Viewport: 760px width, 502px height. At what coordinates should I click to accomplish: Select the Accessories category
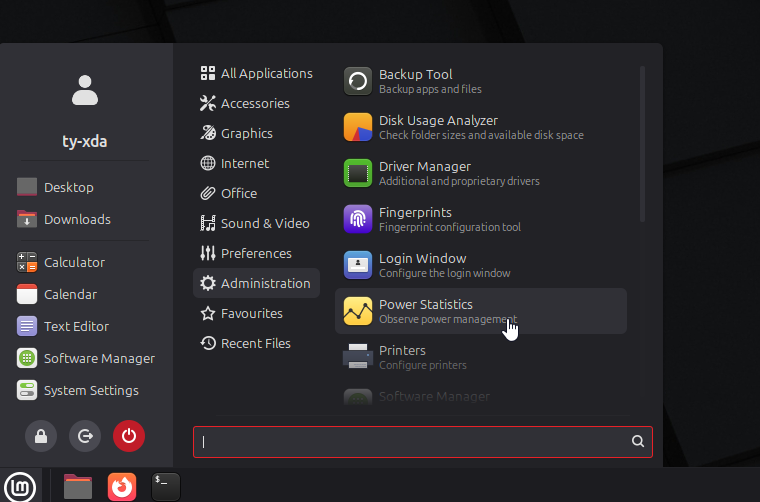pyautogui.click(x=256, y=103)
